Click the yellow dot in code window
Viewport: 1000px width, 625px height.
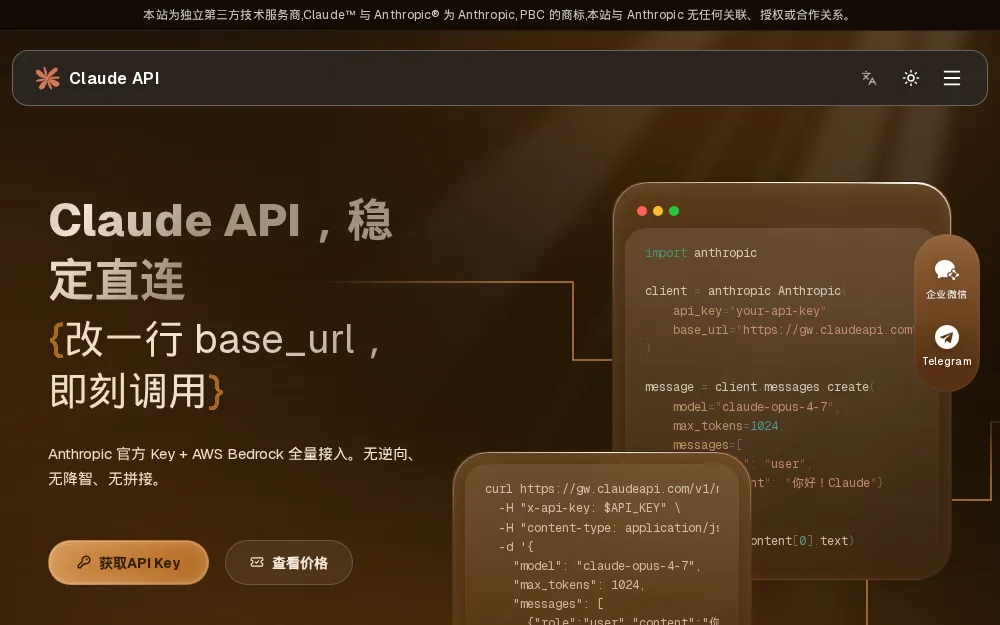click(x=658, y=211)
